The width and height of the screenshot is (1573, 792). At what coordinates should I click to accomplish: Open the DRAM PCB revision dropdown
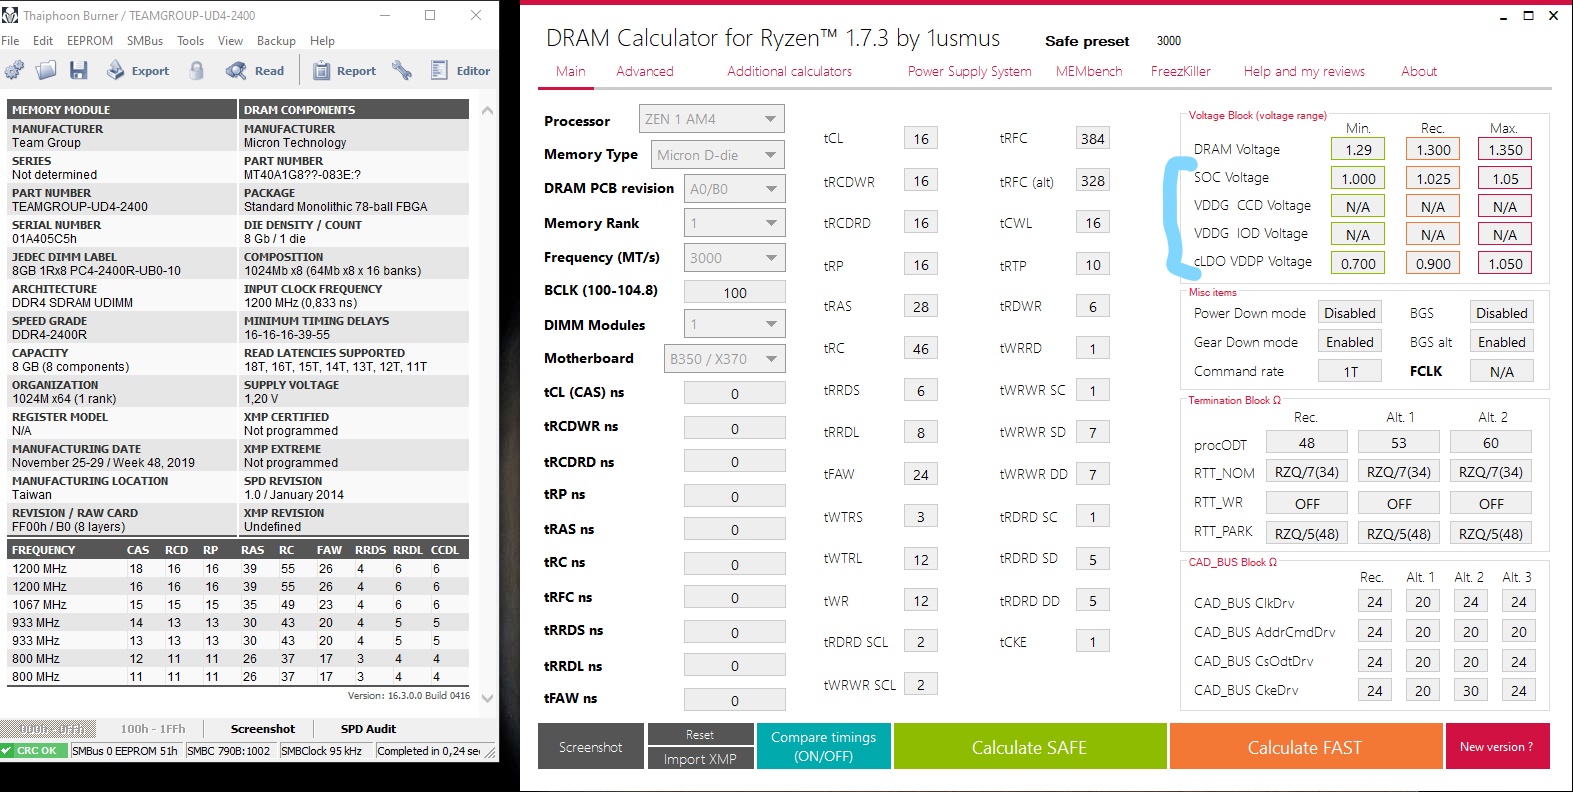(734, 188)
